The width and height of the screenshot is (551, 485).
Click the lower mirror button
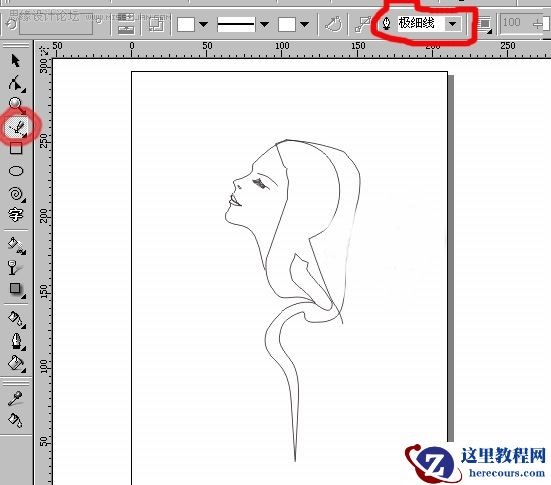click(x=126, y=29)
